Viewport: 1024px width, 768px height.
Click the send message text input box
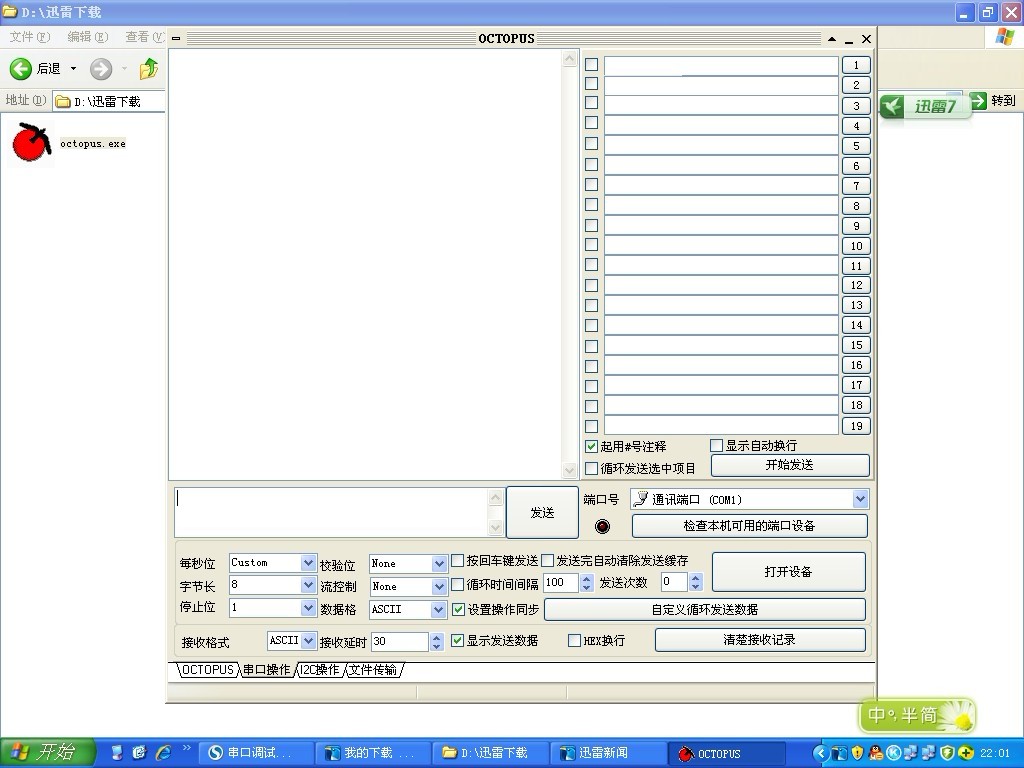[332, 511]
